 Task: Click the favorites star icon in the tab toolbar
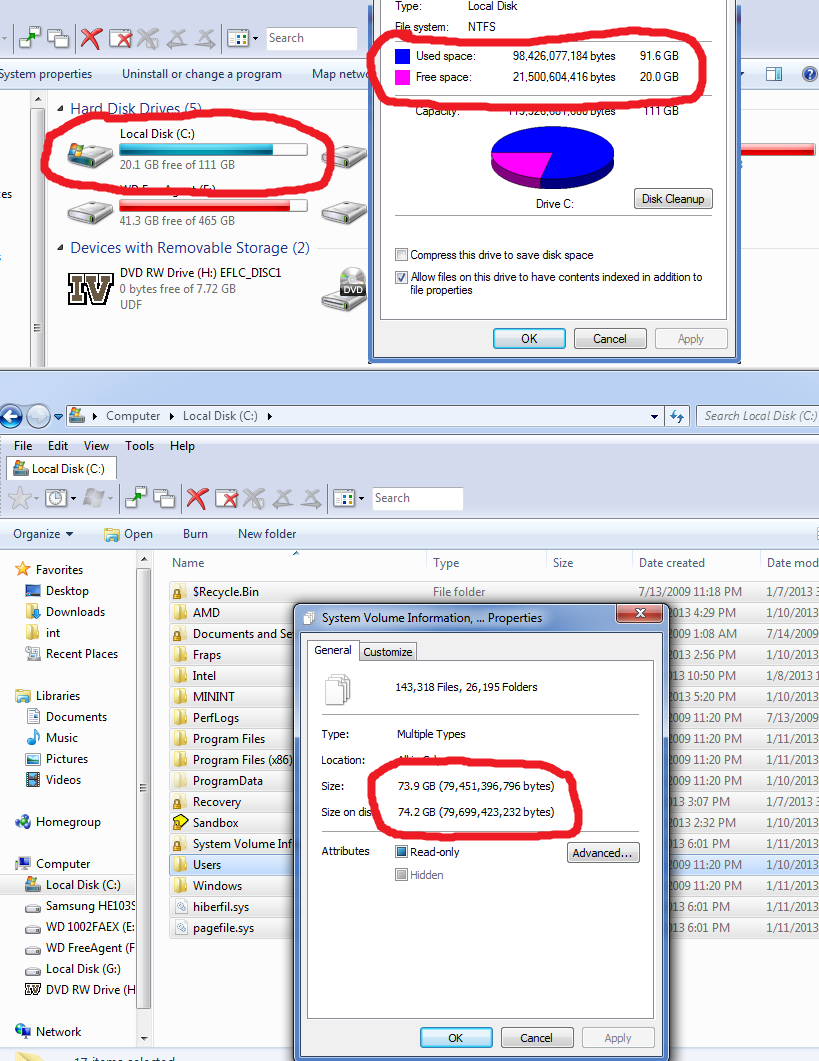20,499
